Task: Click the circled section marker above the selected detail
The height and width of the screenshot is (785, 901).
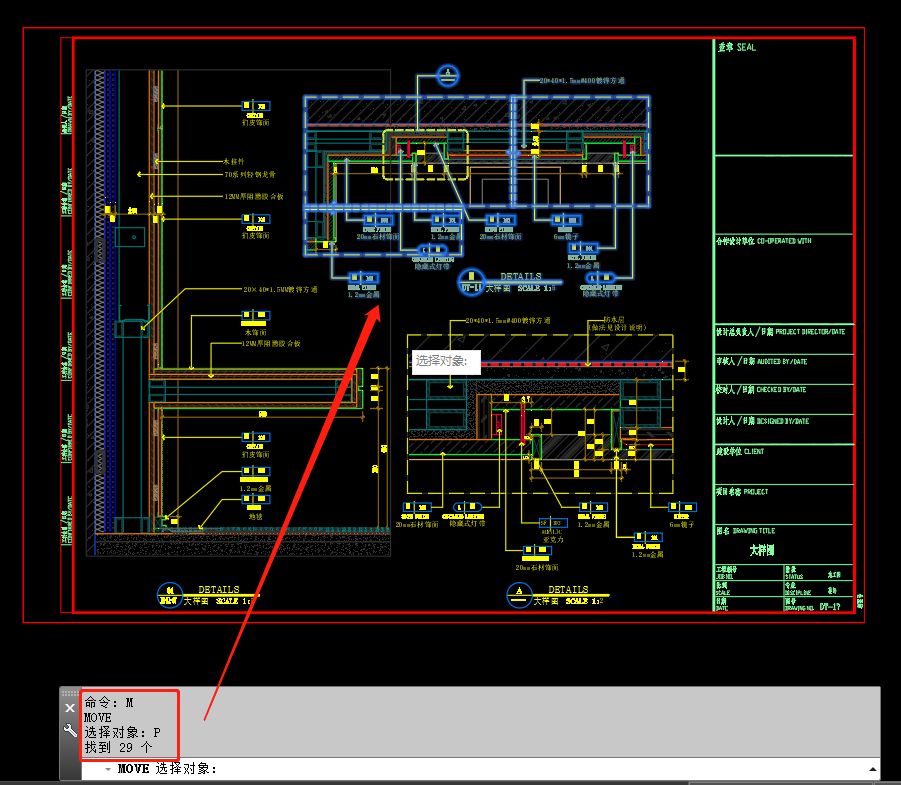Action: (450, 75)
